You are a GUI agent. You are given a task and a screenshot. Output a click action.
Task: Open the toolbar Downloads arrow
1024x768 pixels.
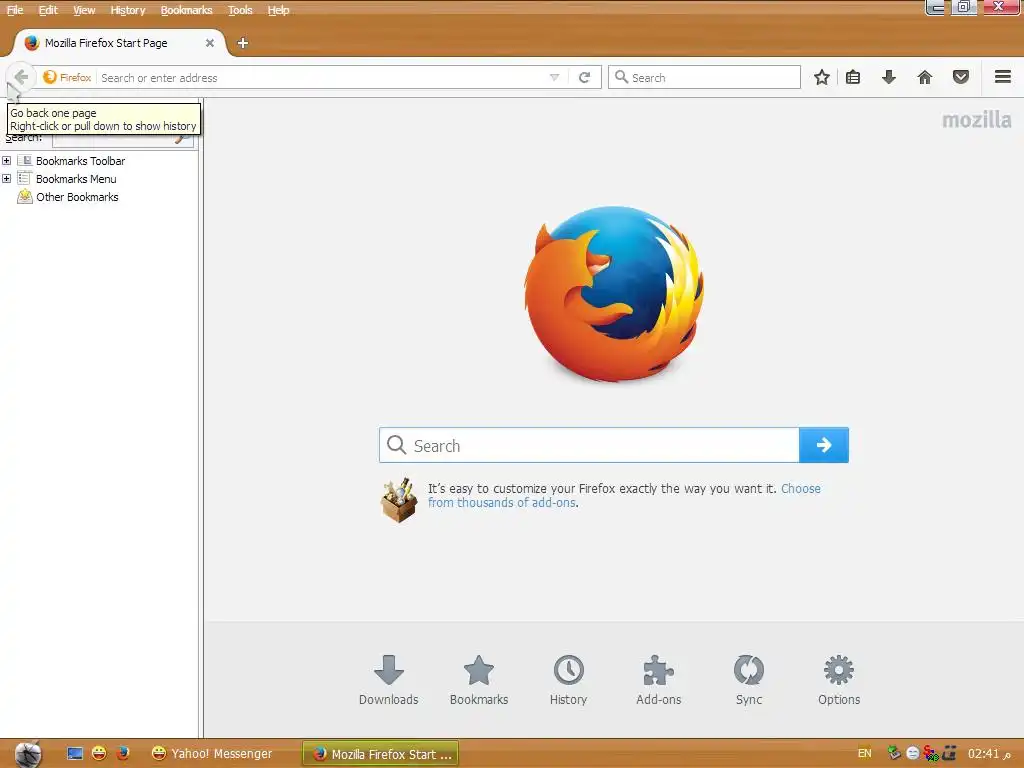tap(888, 77)
